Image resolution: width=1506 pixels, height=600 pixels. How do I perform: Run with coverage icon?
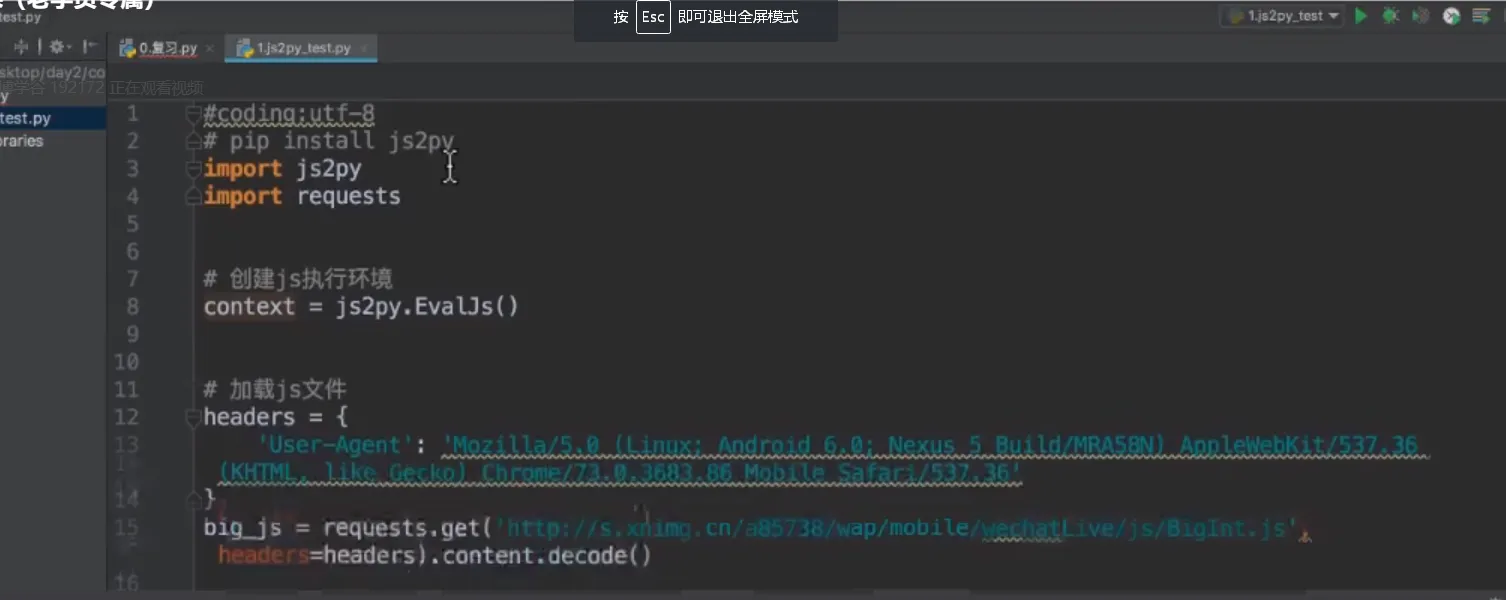1420,16
